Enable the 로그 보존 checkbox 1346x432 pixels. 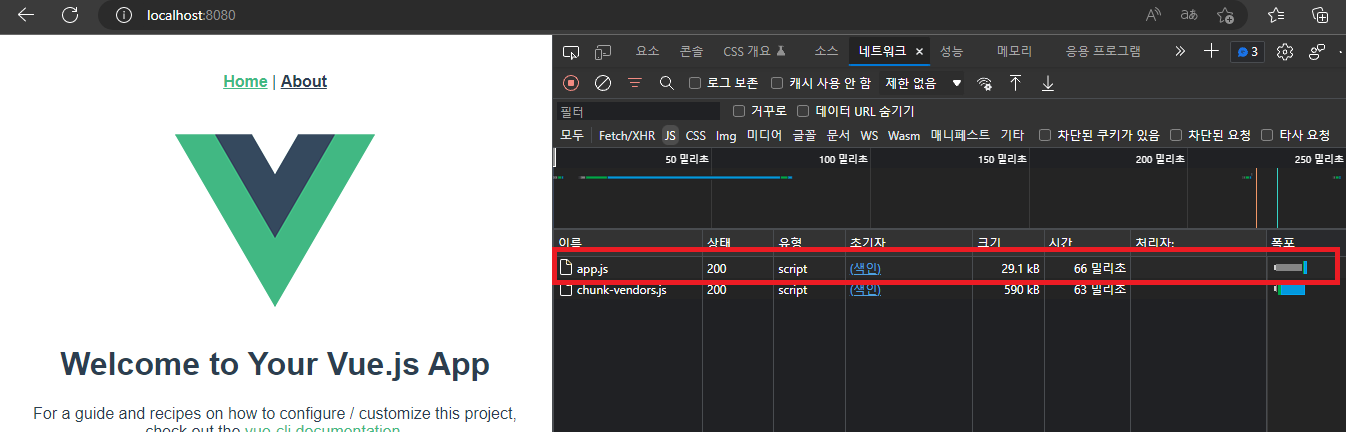pyautogui.click(x=695, y=83)
